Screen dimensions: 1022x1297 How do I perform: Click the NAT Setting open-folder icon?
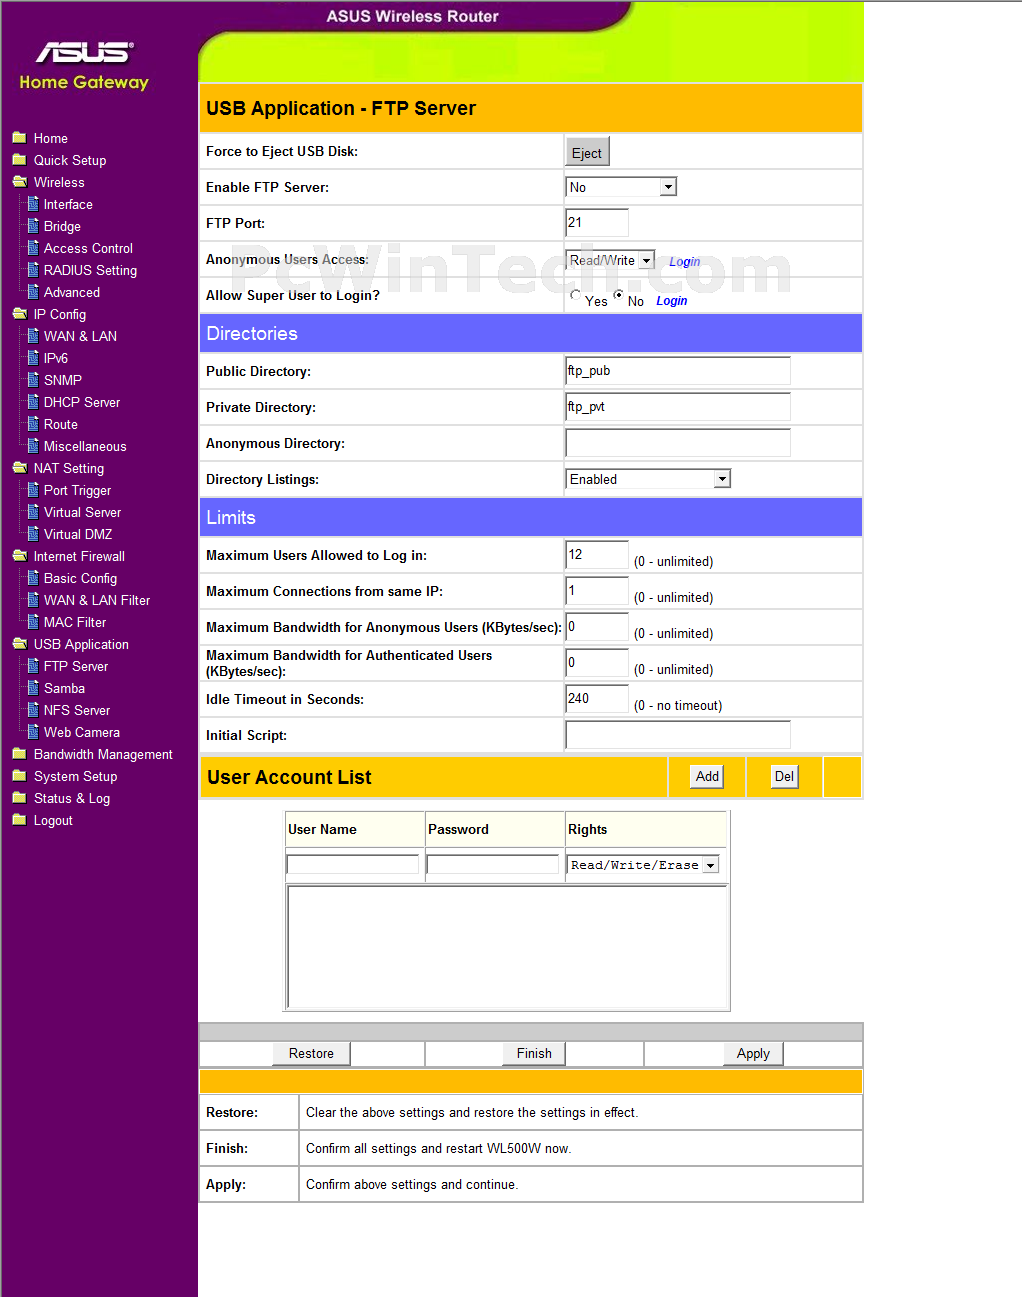19,468
